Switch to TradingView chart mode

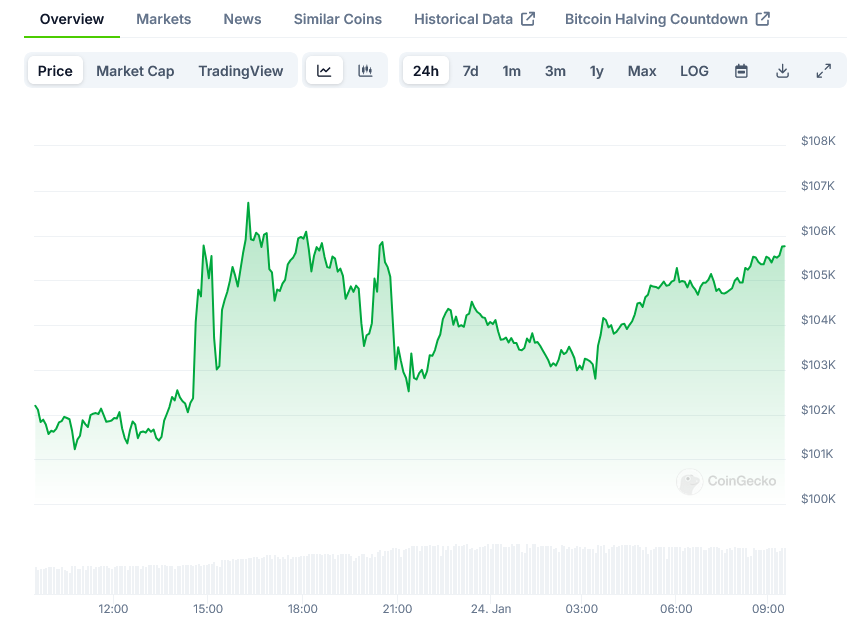point(240,71)
